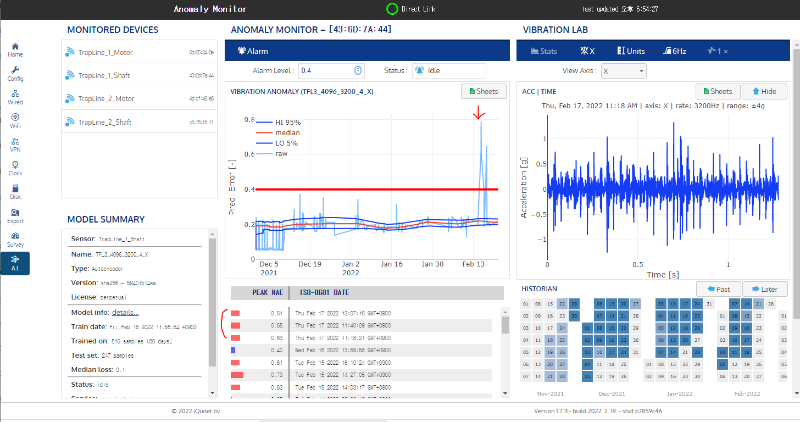Image resolution: width=800 pixels, height=422 pixels.
Task: Select the AI page in the sidebar
Action: click(x=15, y=263)
